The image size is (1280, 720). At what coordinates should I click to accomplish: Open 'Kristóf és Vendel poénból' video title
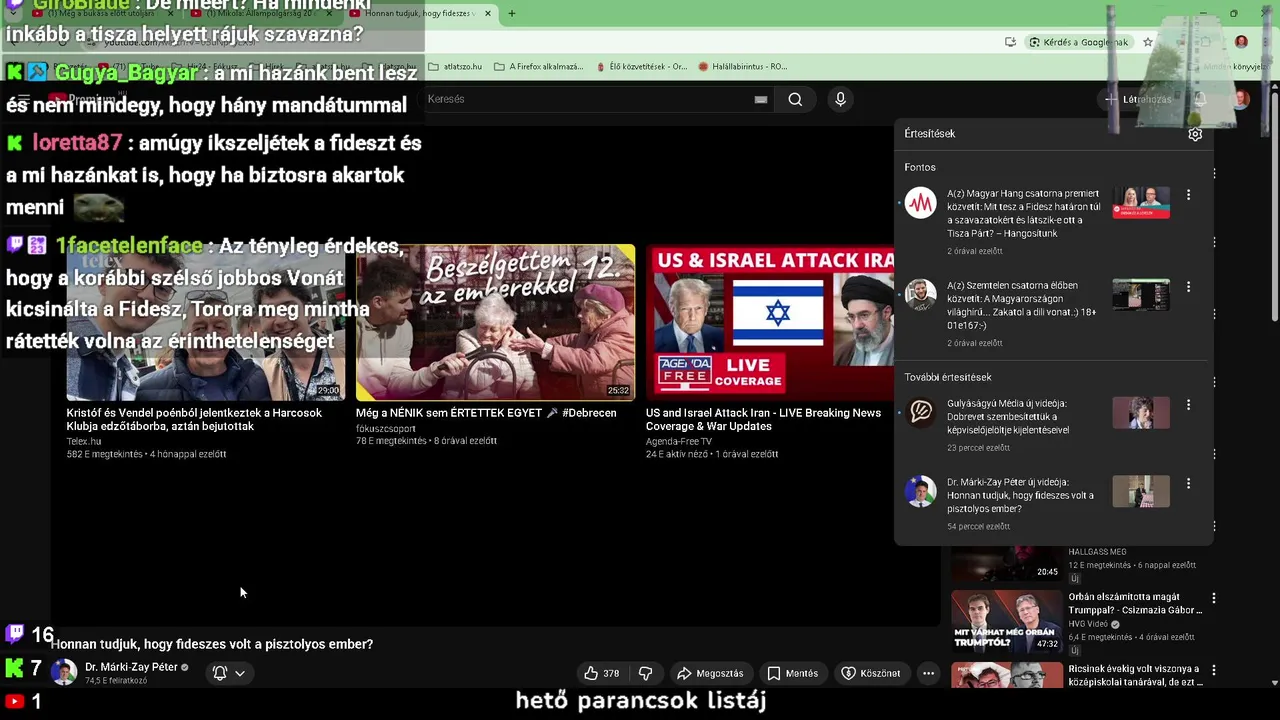[x=194, y=419]
